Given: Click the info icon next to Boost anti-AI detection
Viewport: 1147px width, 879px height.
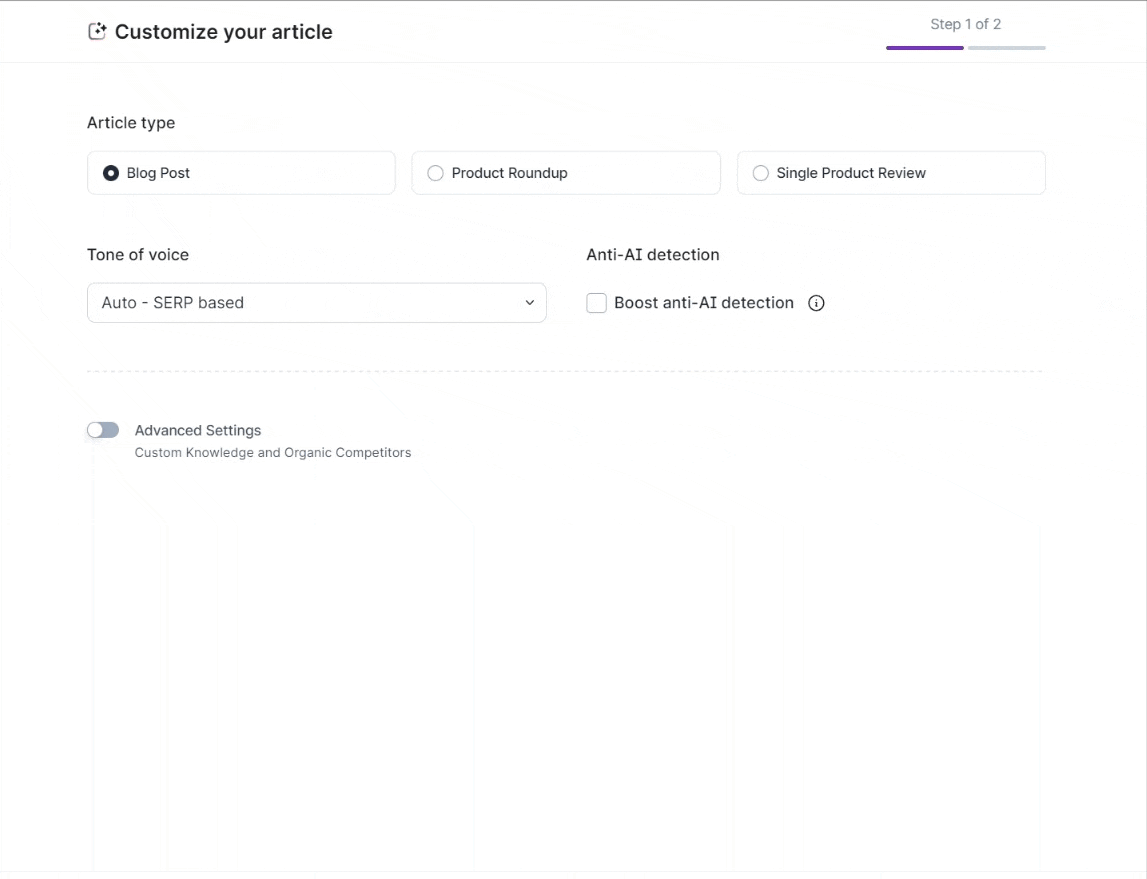Looking at the screenshot, I should [816, 303].
